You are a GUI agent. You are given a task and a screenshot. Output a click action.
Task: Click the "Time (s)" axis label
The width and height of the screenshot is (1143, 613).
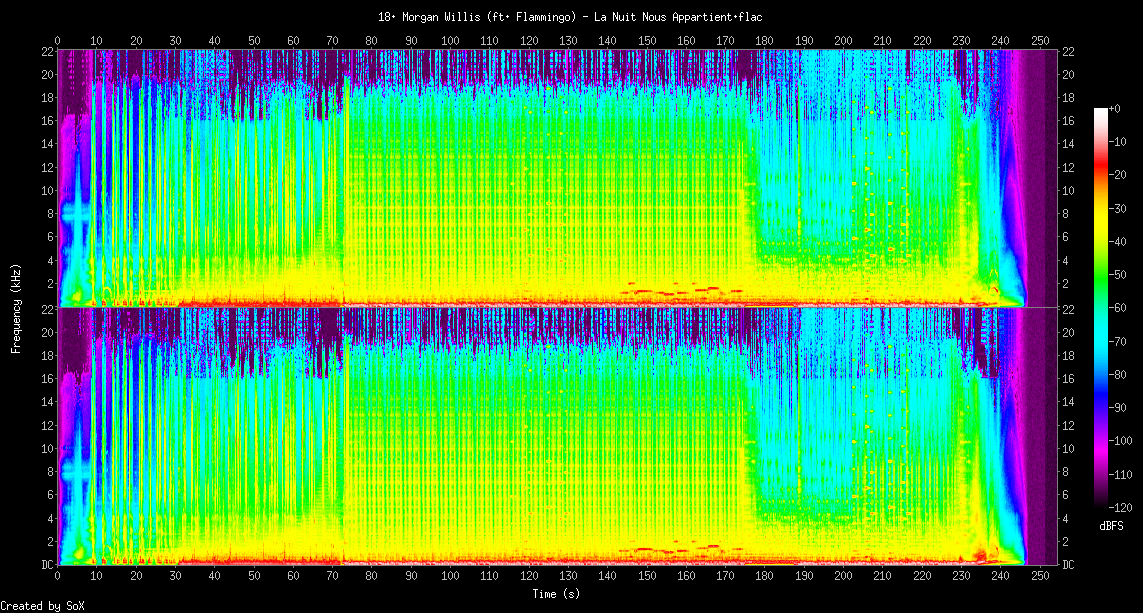click(x=555, y=594)
